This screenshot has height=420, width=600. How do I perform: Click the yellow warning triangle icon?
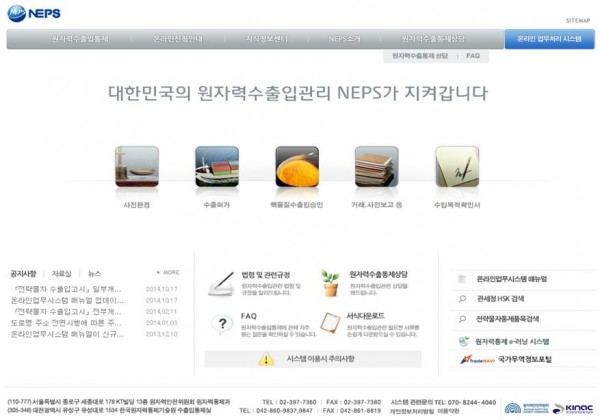pos(266,359)
